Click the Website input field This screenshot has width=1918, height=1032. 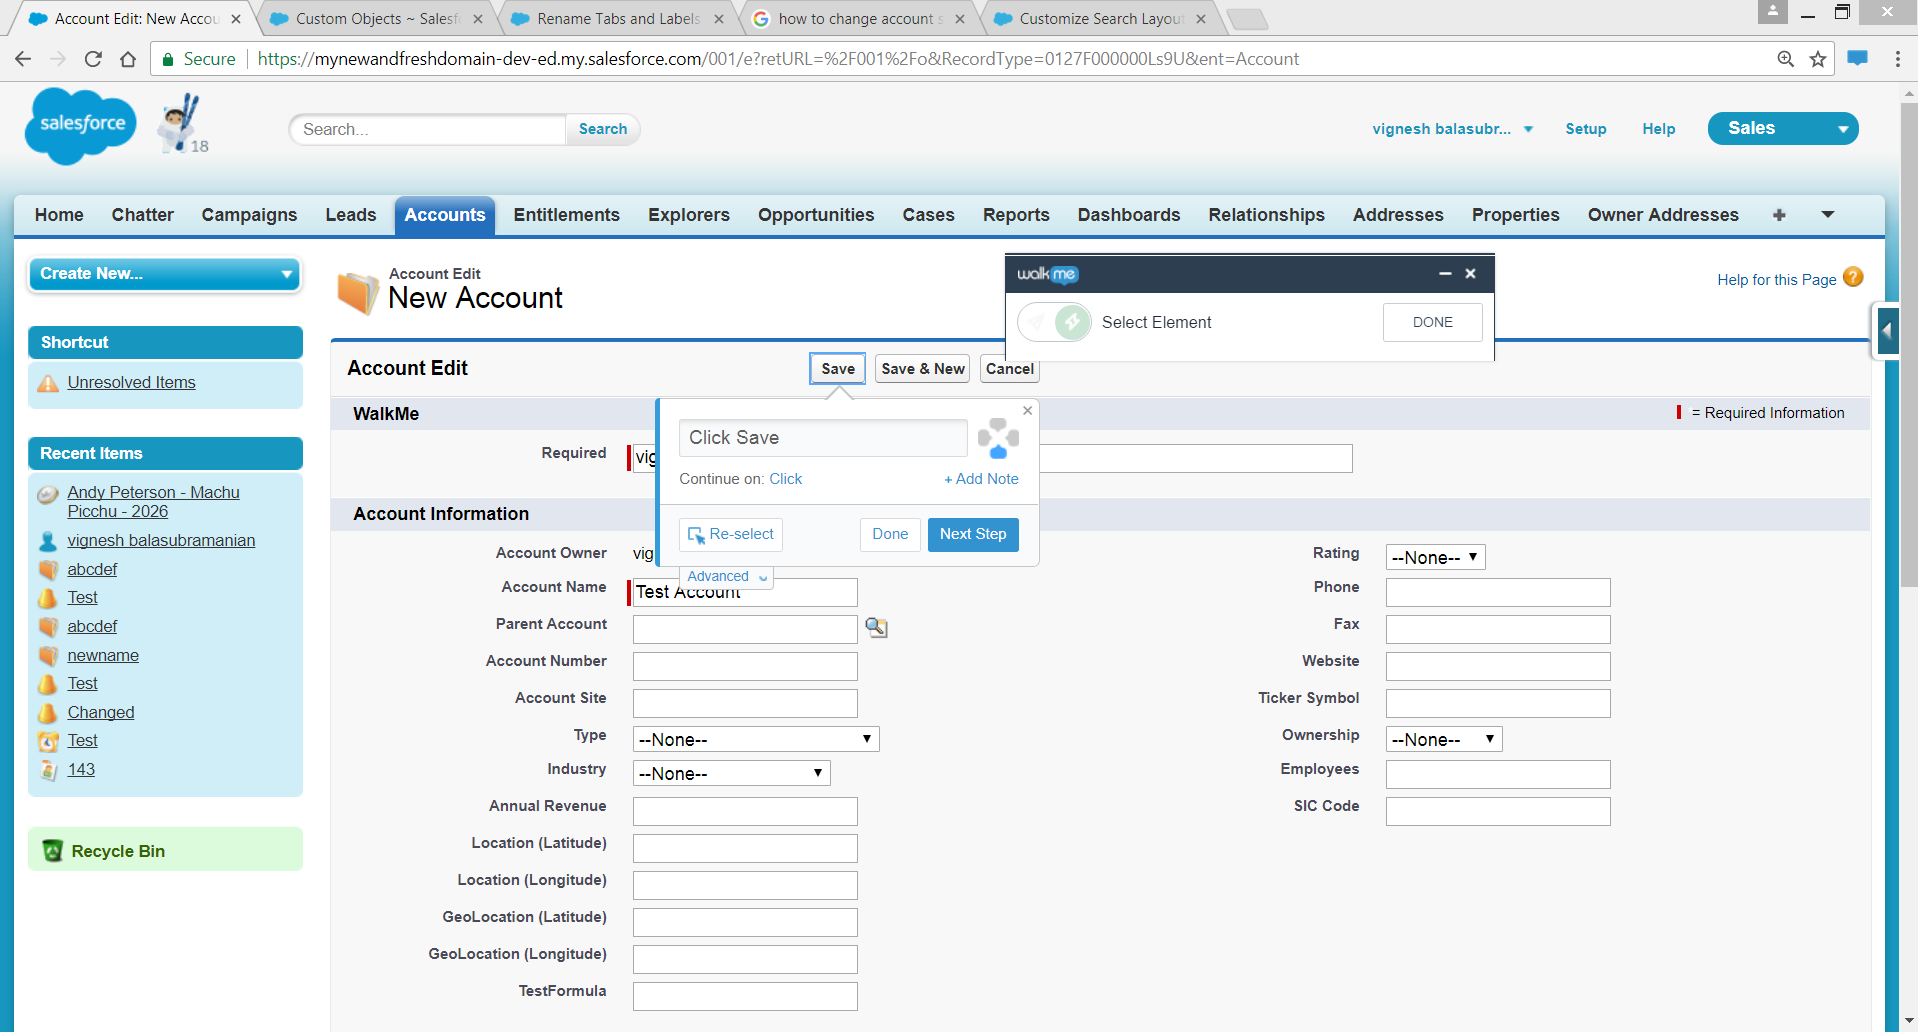click(x=1498, y=666)
